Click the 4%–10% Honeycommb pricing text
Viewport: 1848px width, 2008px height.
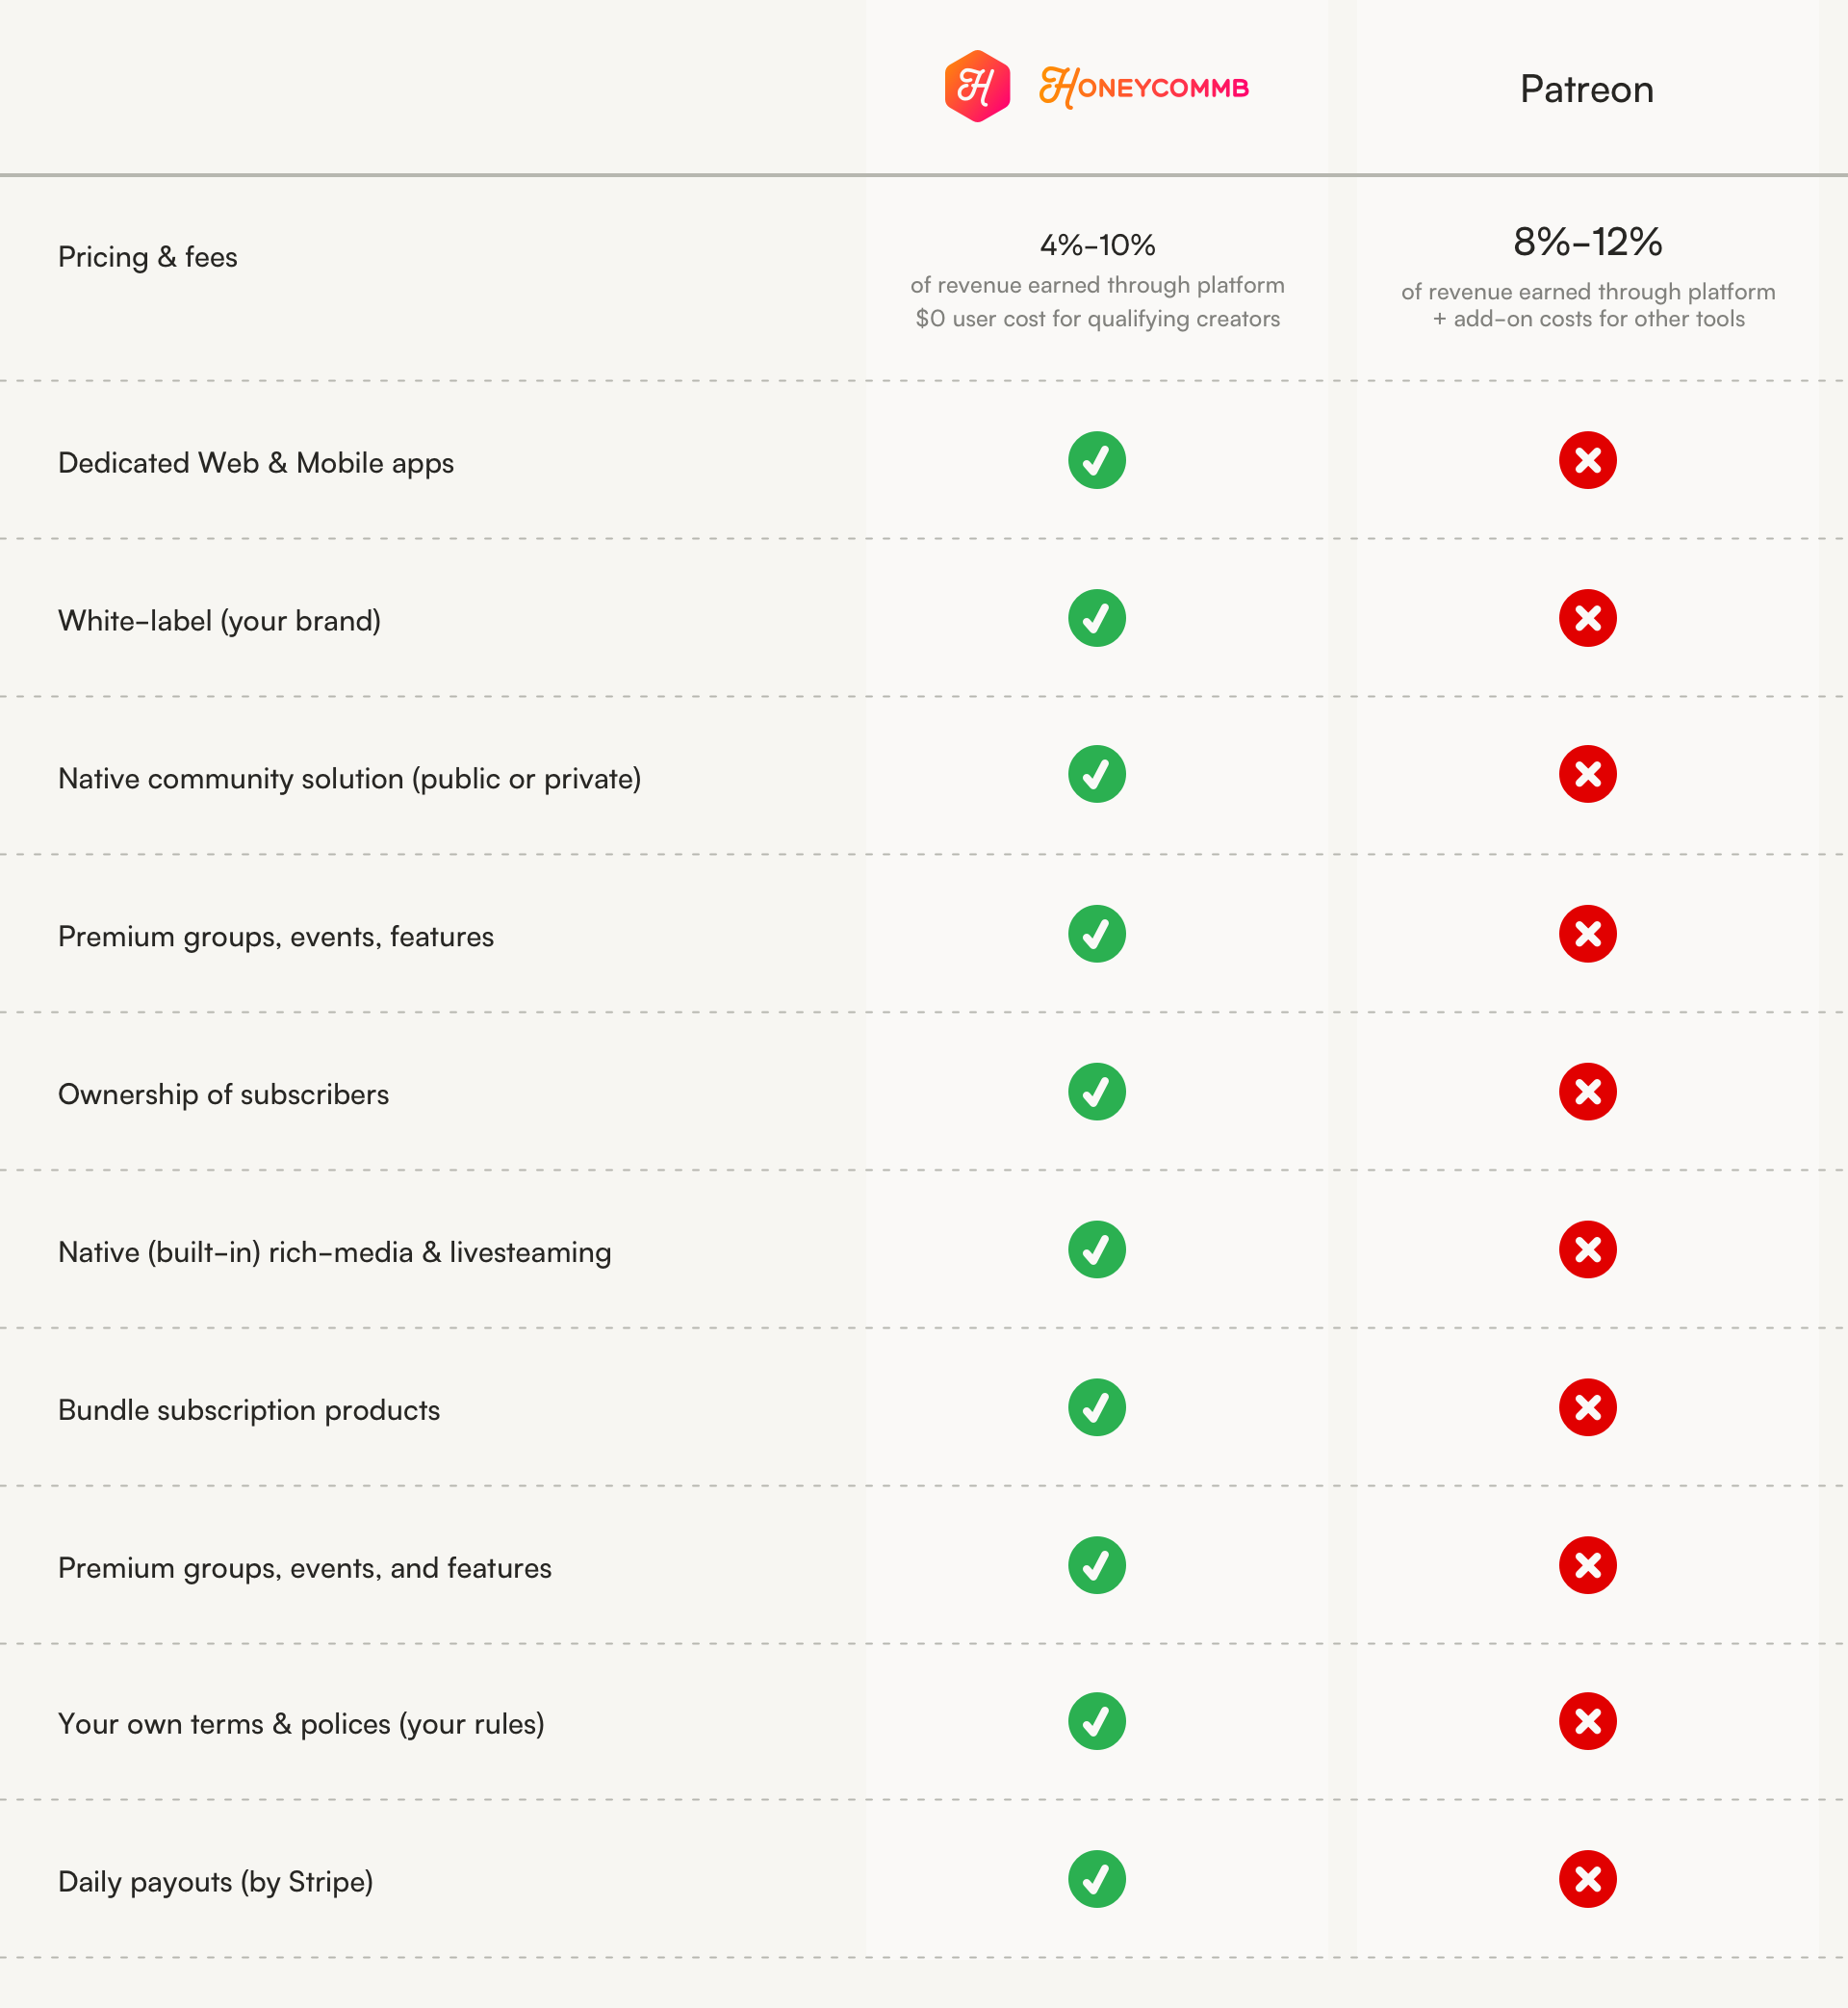point(1098,244)
